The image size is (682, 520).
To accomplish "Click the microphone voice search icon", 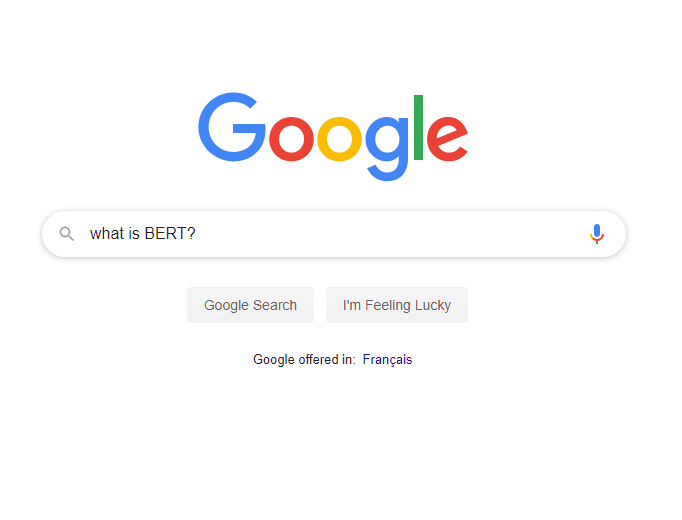I will point(597,234).
